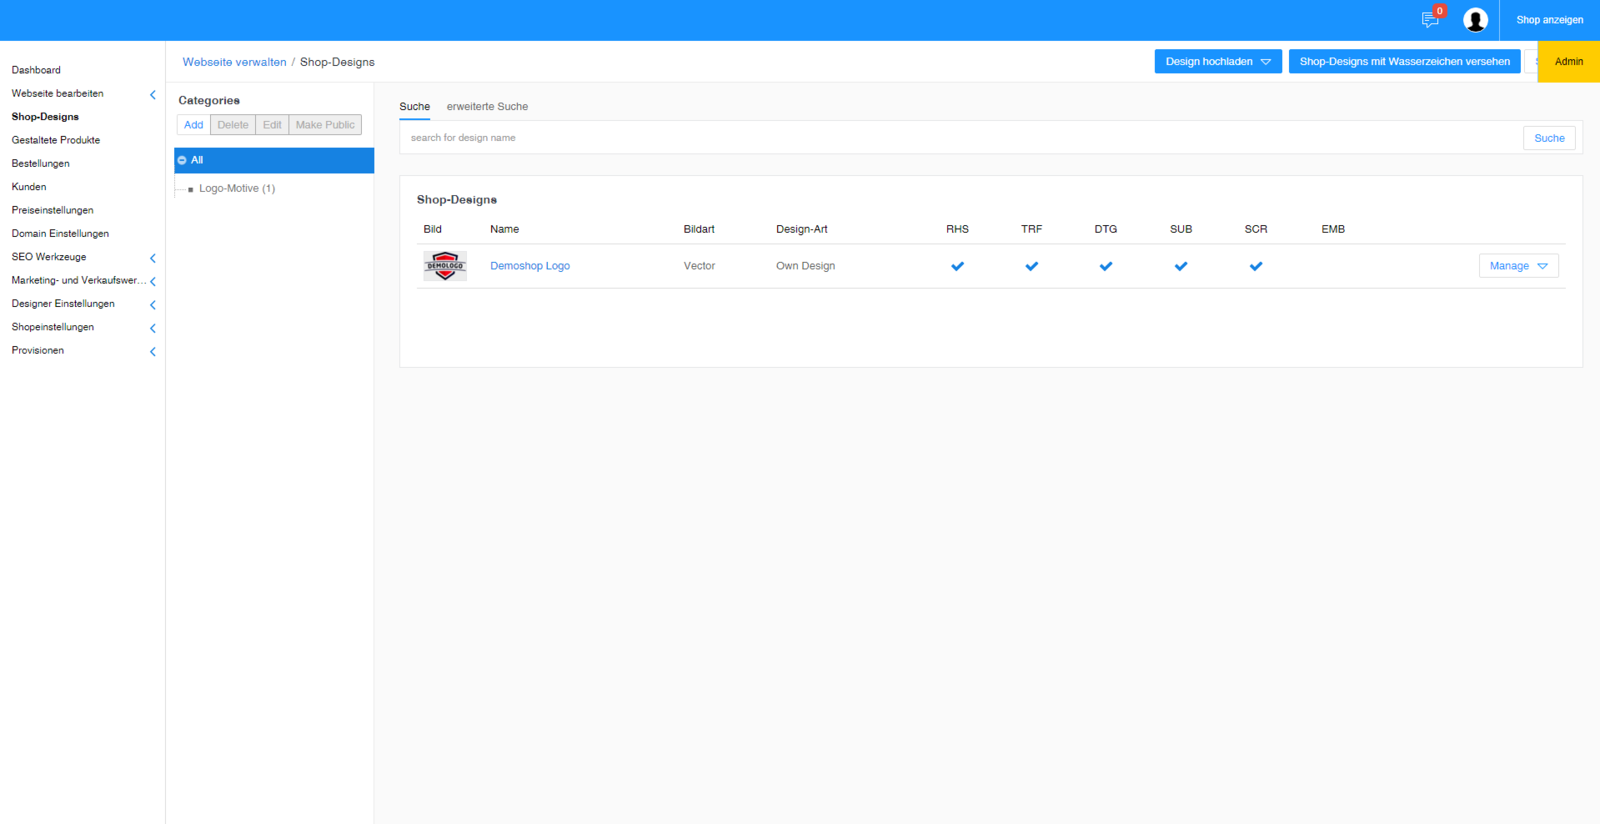This screenshot has height=824, width=1600.
Task: Open the messages notification icon
Action: 1430,20
